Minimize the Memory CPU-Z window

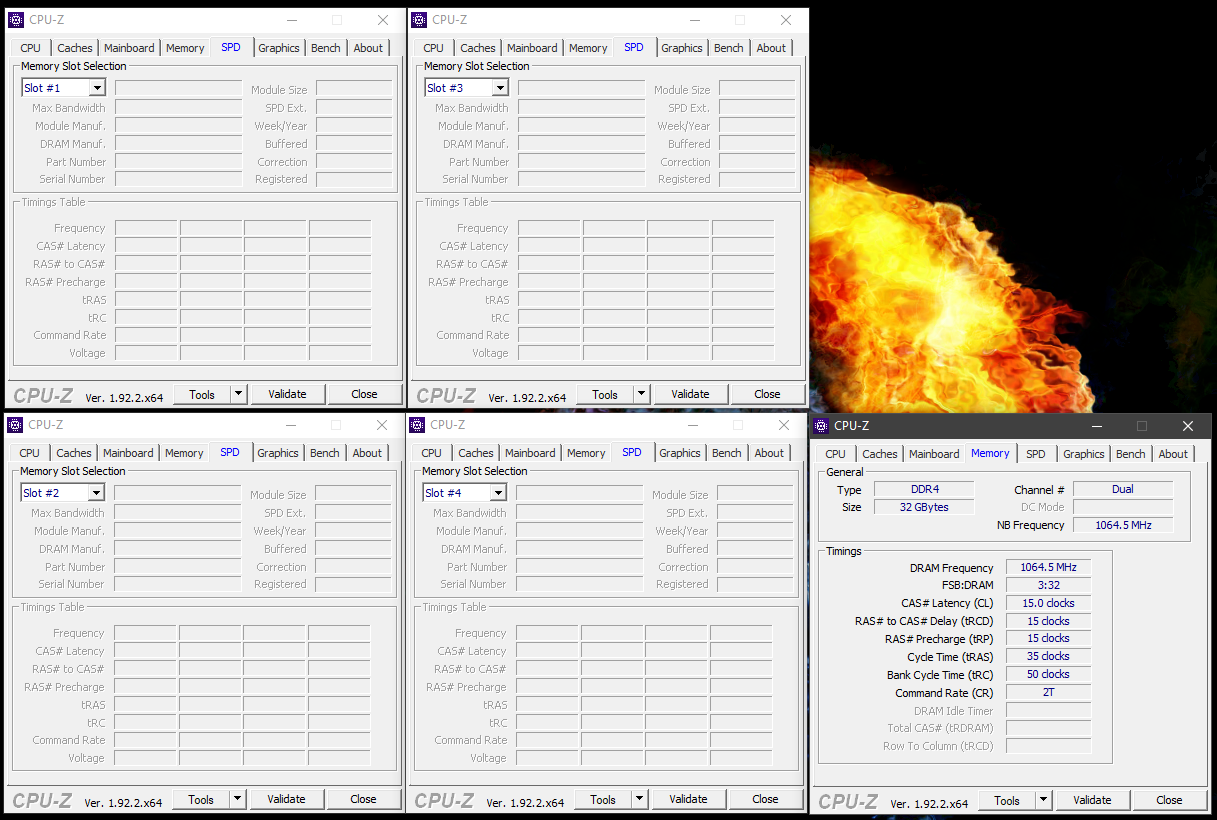click(x=1095, y=426)
